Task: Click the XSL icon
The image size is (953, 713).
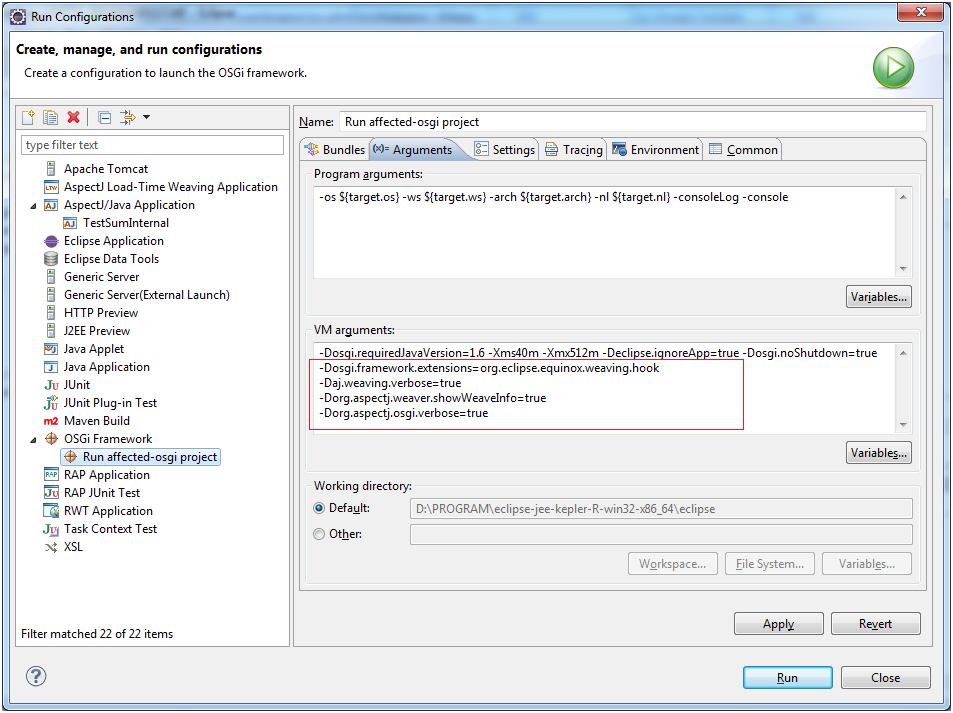Action: (51, 547)
